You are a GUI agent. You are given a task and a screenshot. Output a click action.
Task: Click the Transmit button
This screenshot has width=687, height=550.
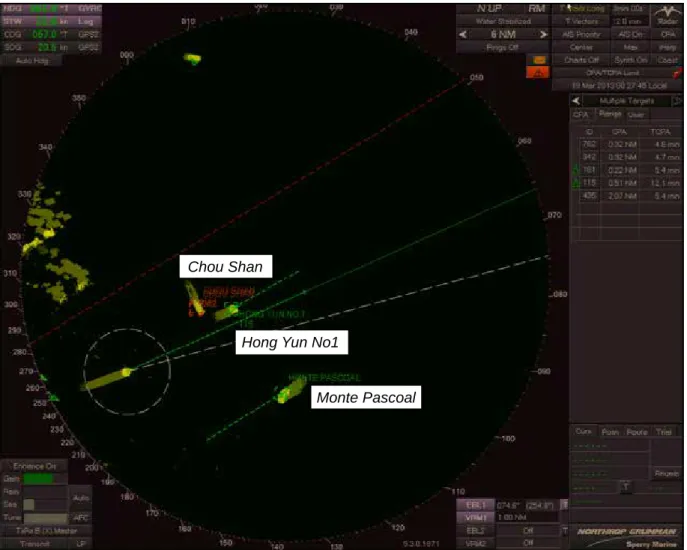tap(35, 543)
